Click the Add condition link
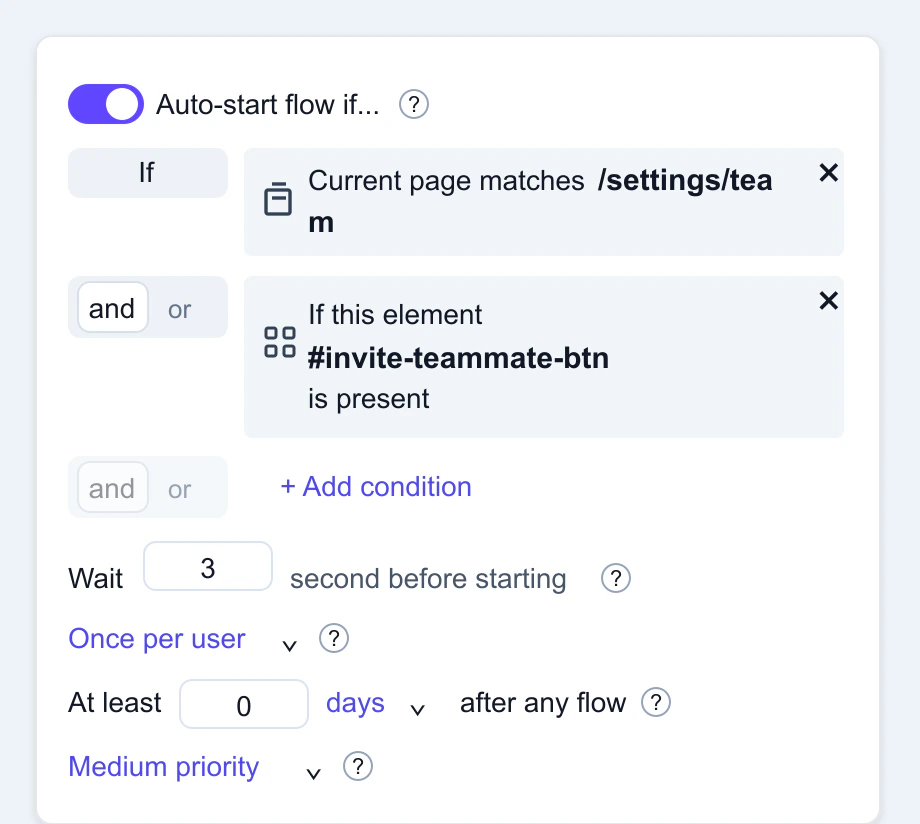 375,487
